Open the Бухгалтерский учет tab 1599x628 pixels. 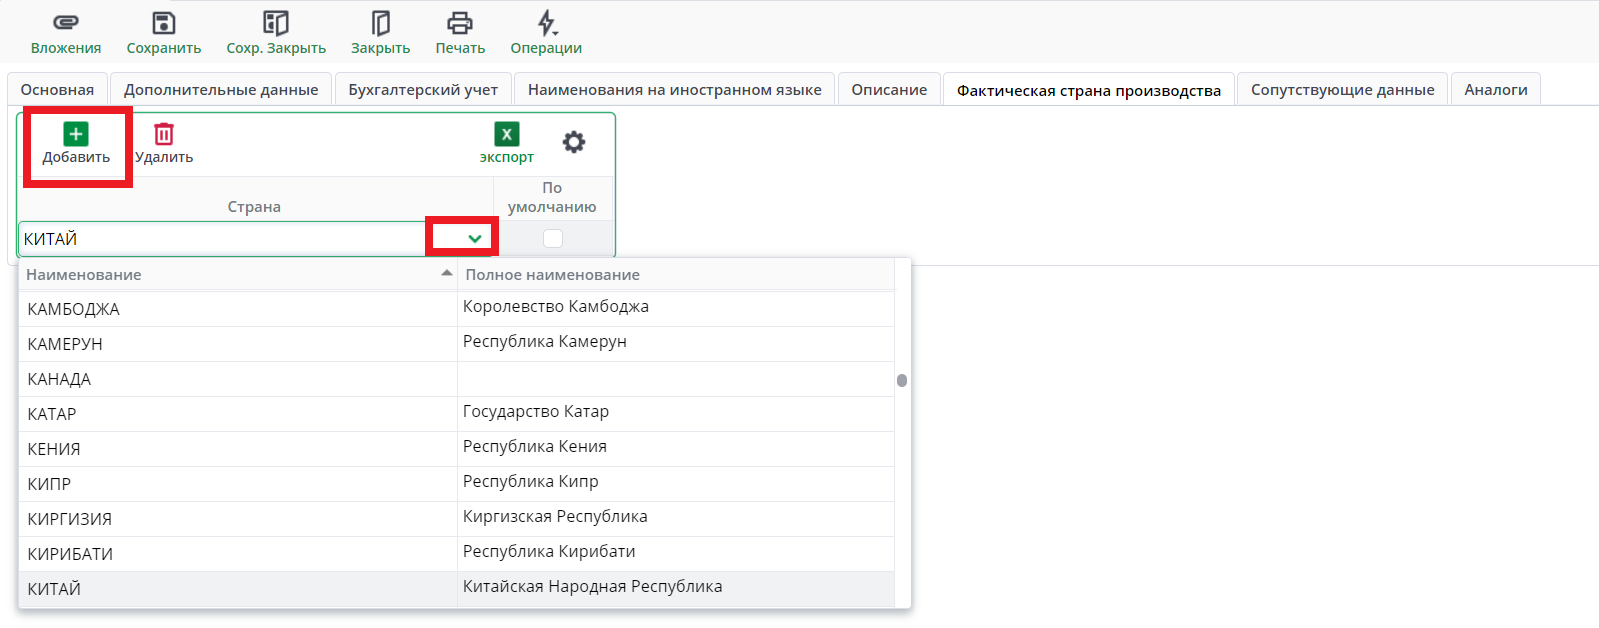point(423,90)
